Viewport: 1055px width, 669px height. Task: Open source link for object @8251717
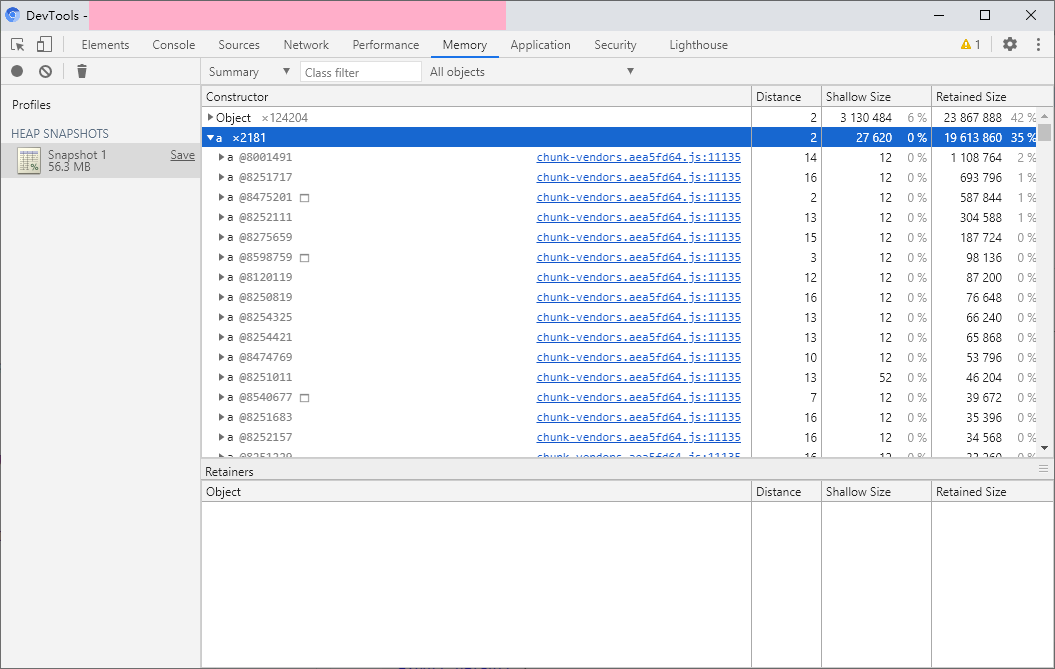638,177
